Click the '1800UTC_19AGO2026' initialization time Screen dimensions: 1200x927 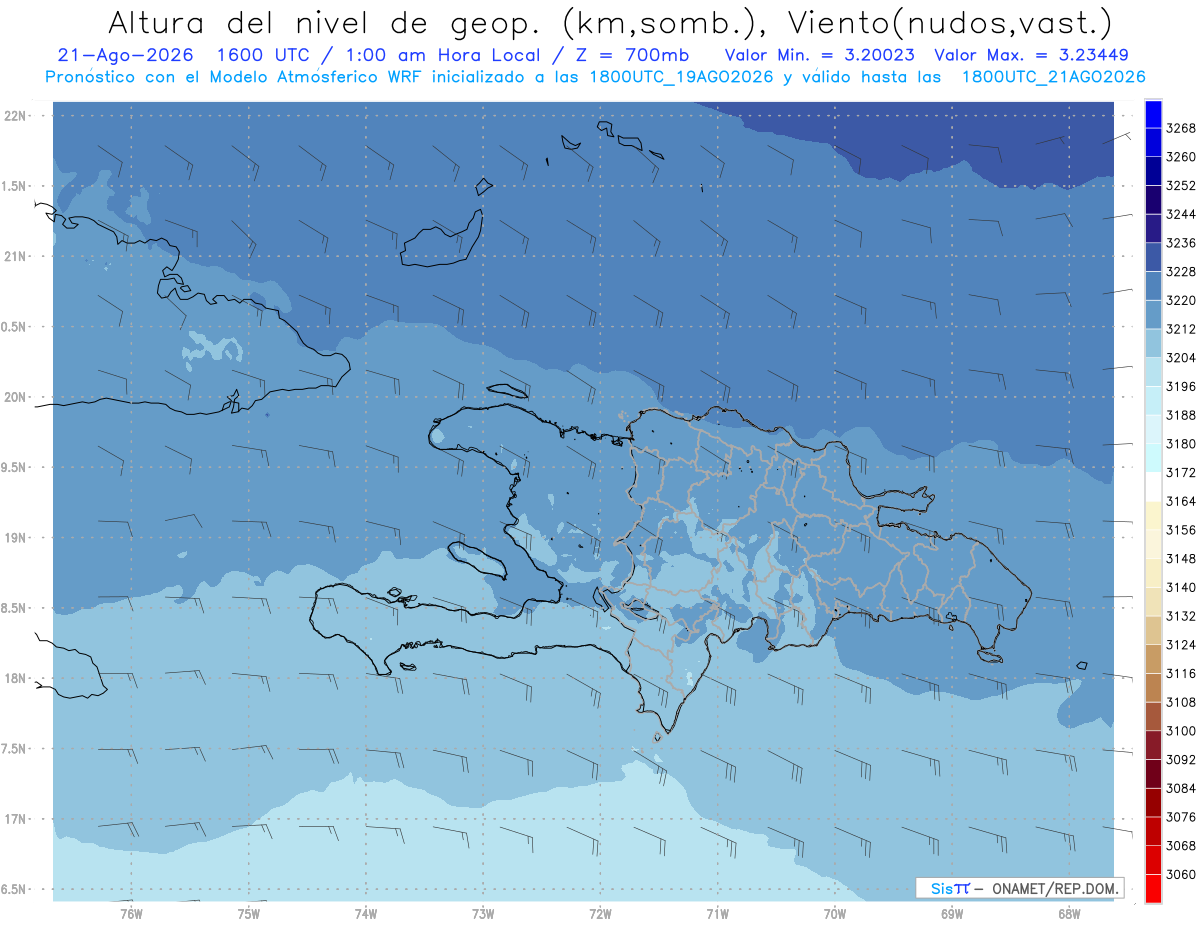[684, 77]
